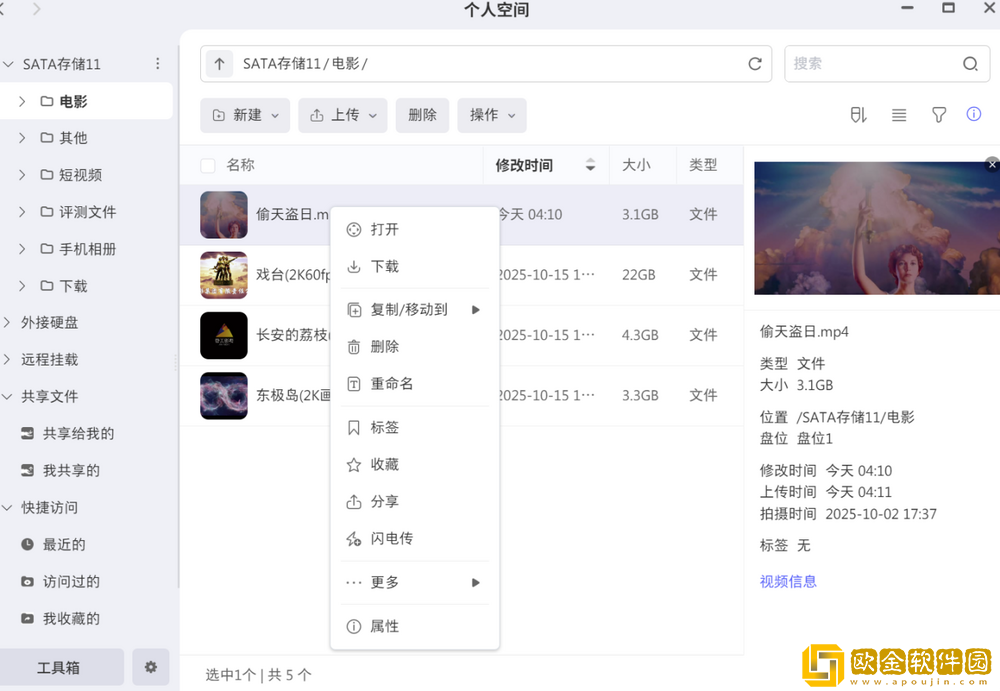
Task: Navigate up using the parent folder arrow
Action: tap(218, 63)
